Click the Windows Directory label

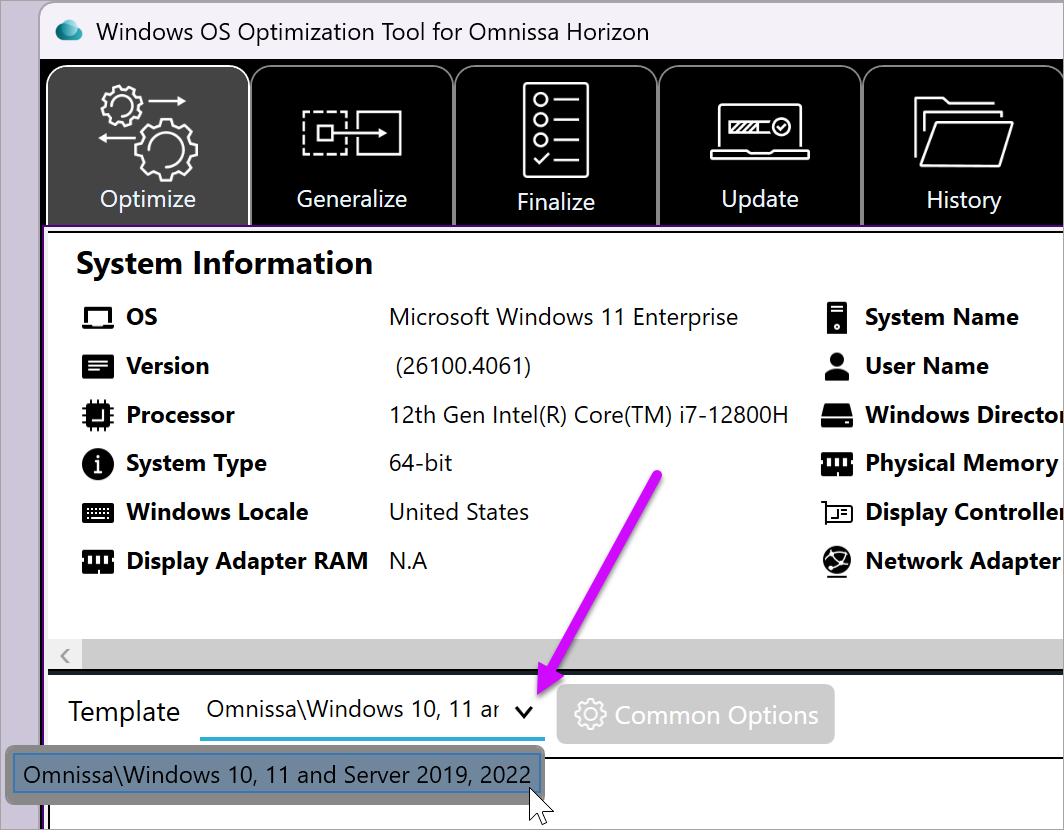[964, 415]
